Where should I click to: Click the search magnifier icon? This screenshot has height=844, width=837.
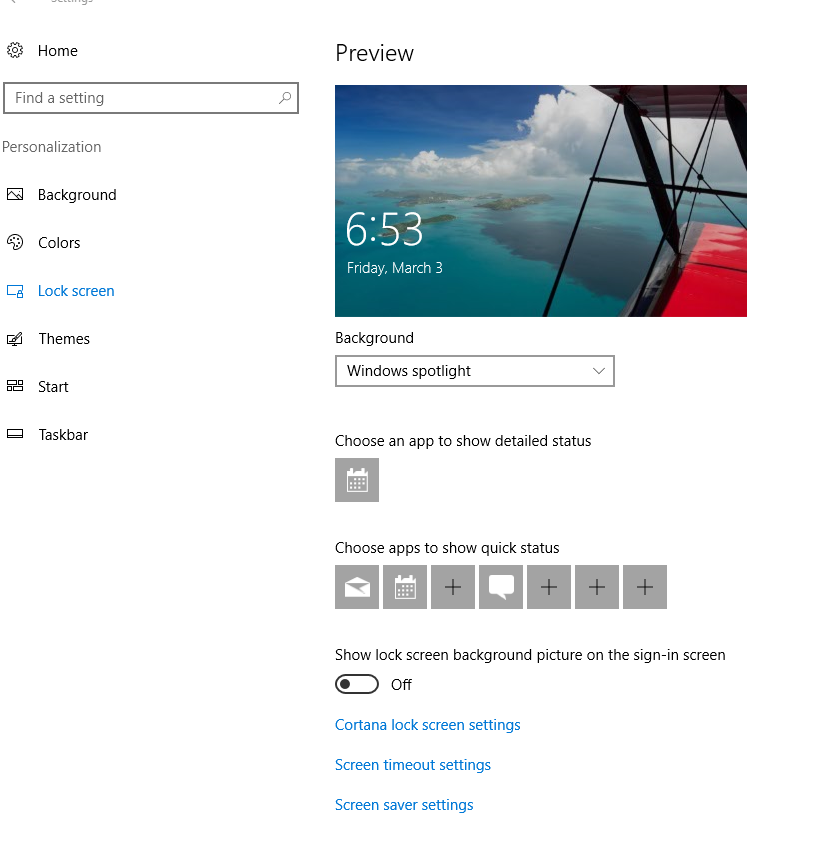tap(285, 97)
